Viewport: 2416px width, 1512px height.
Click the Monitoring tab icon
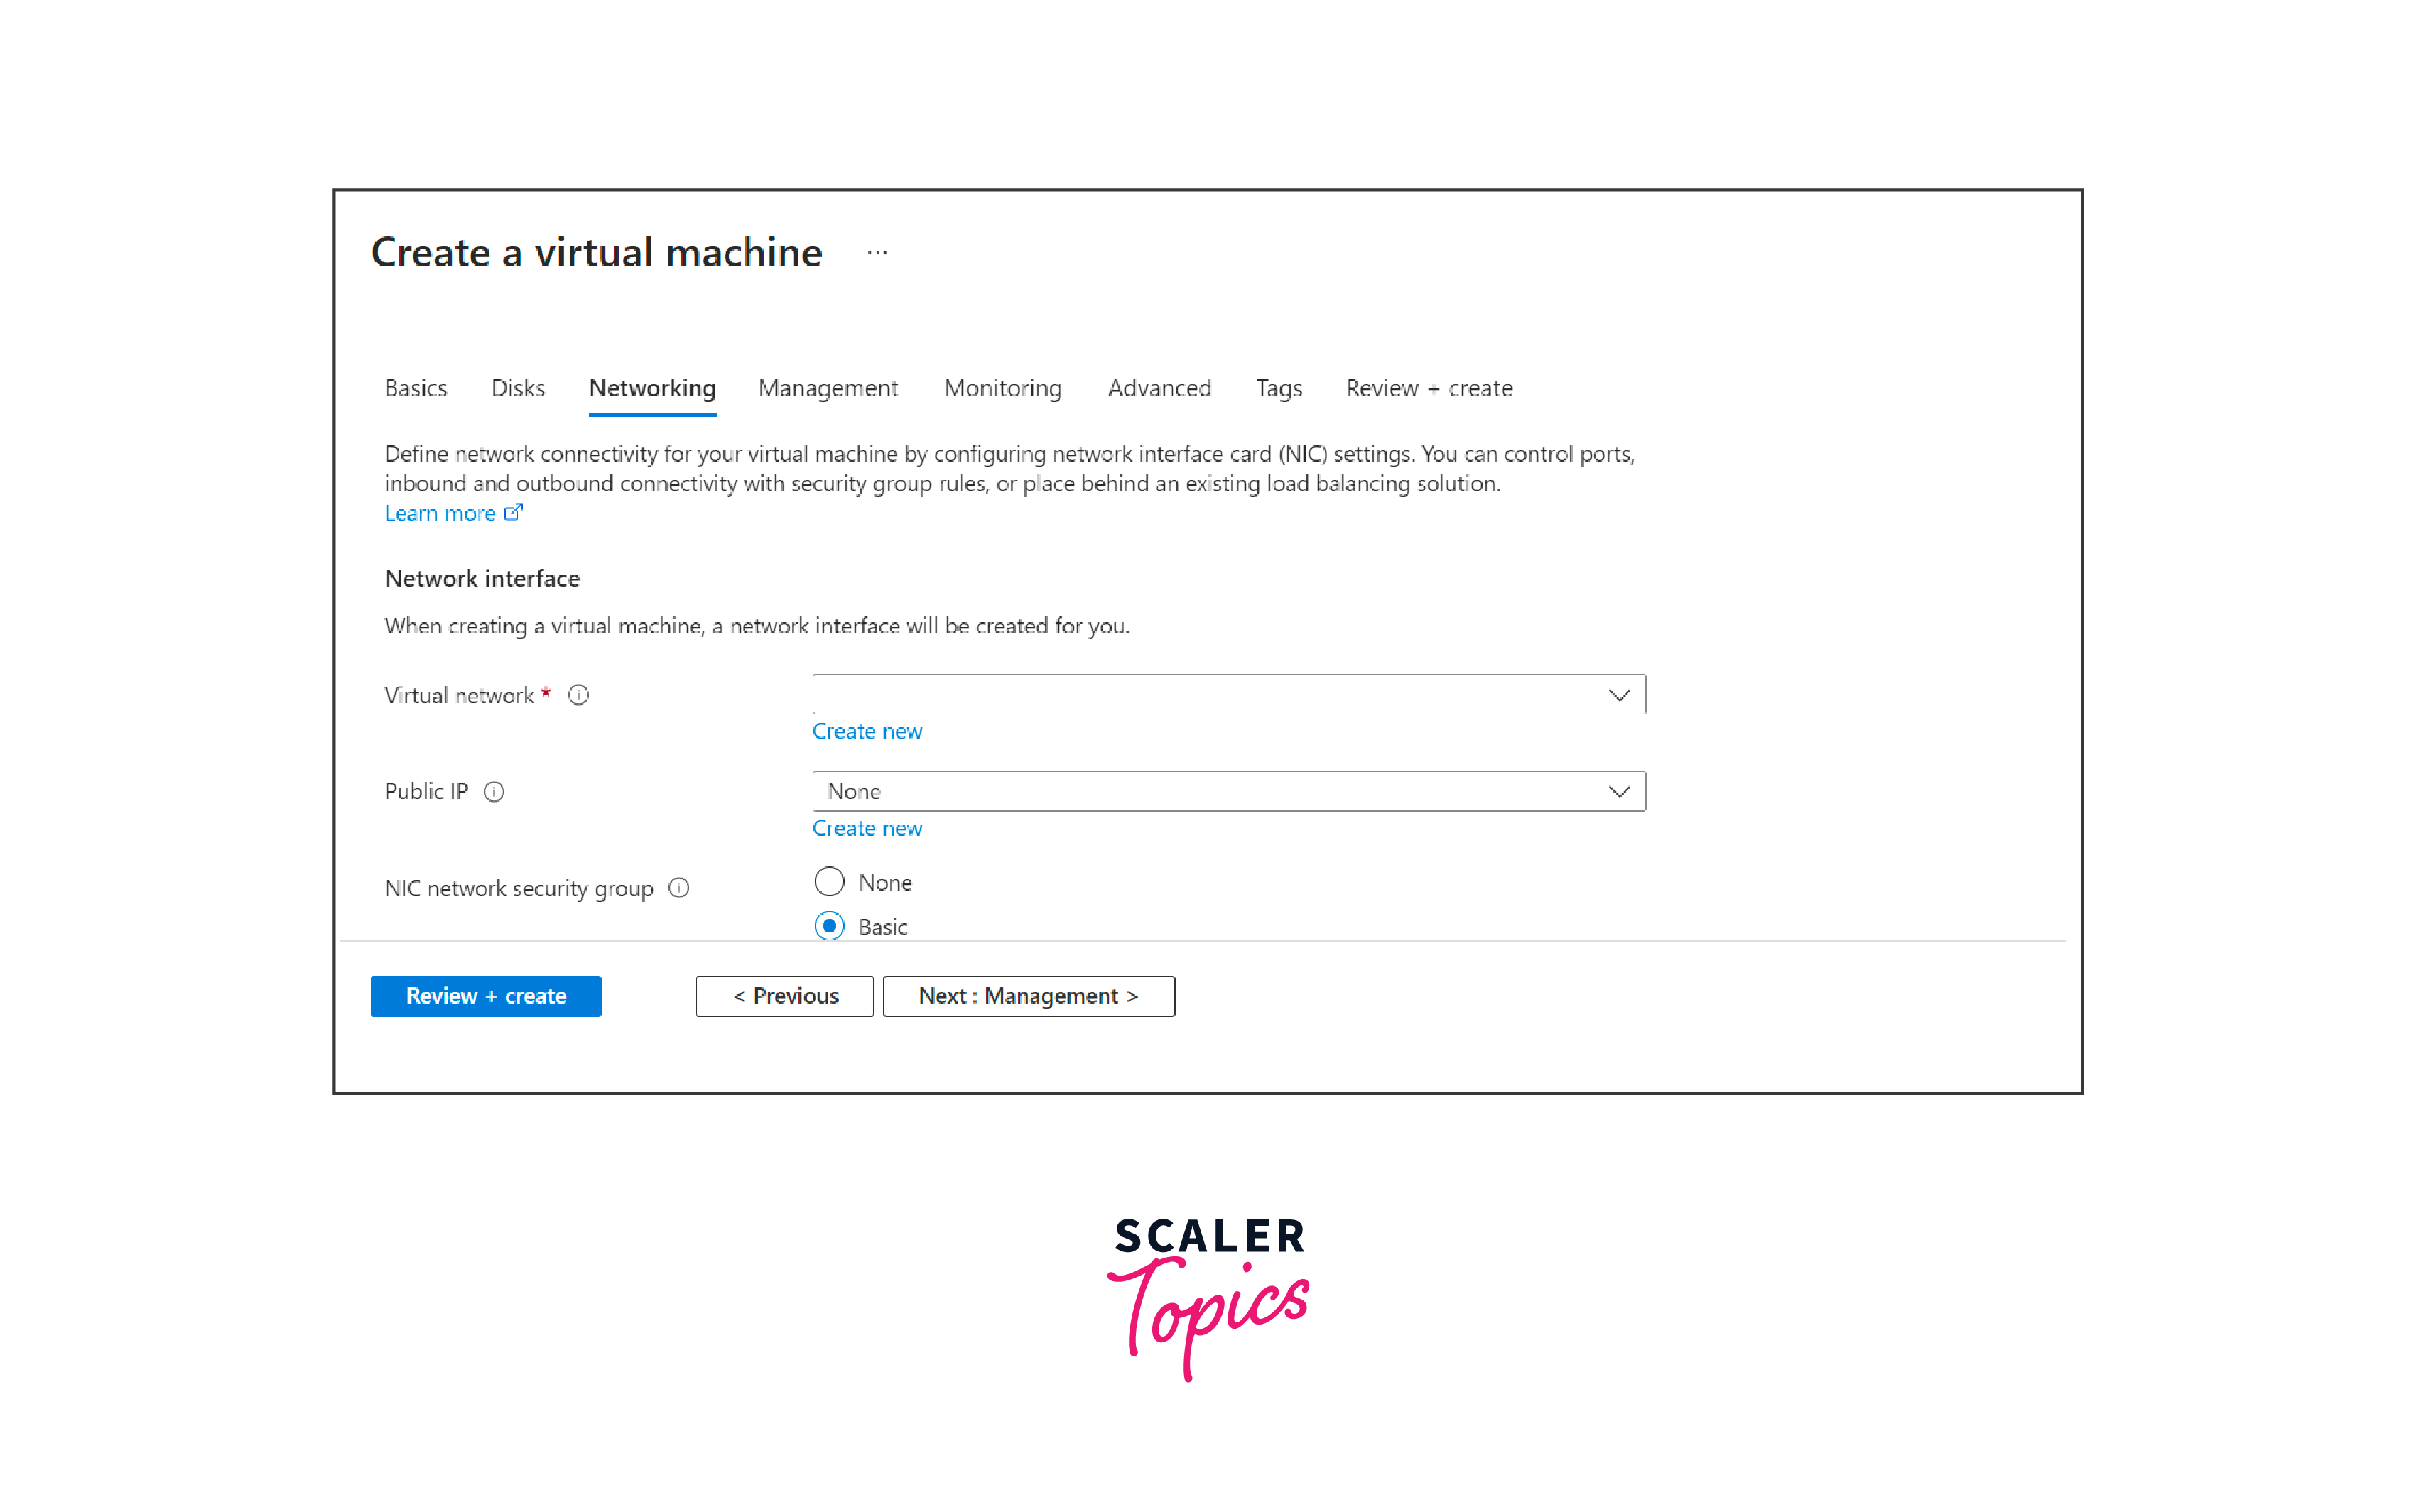(1003, 387)
